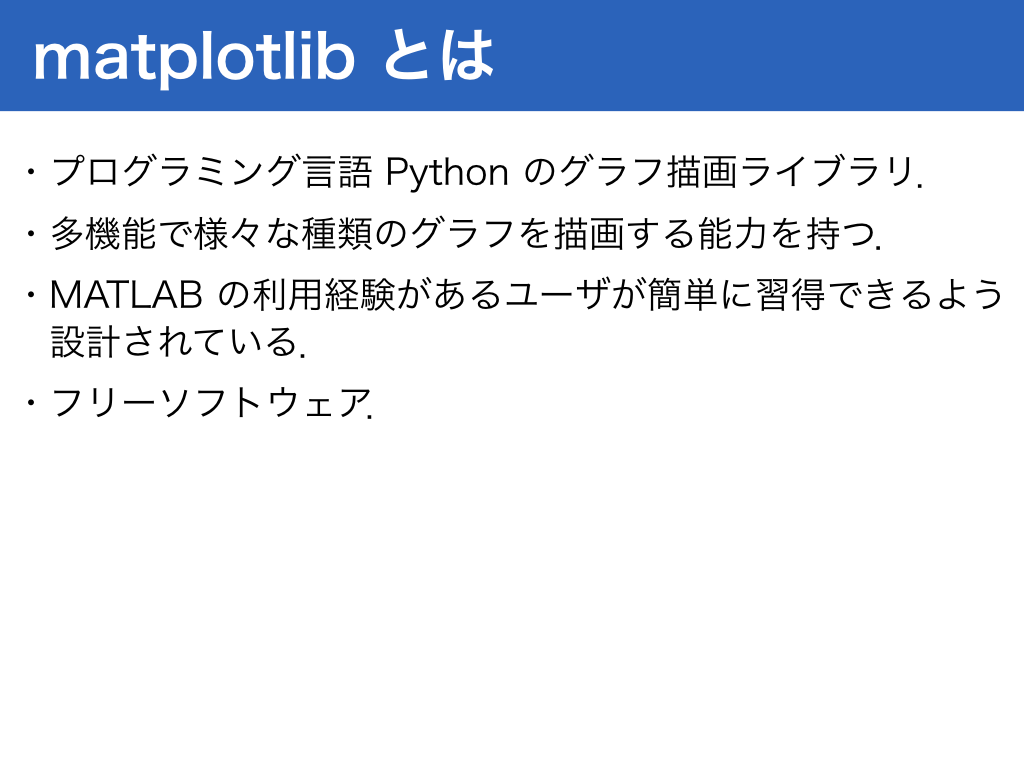
Task: Click the slide title "matplotlib とは"
Action: point(263,56)
